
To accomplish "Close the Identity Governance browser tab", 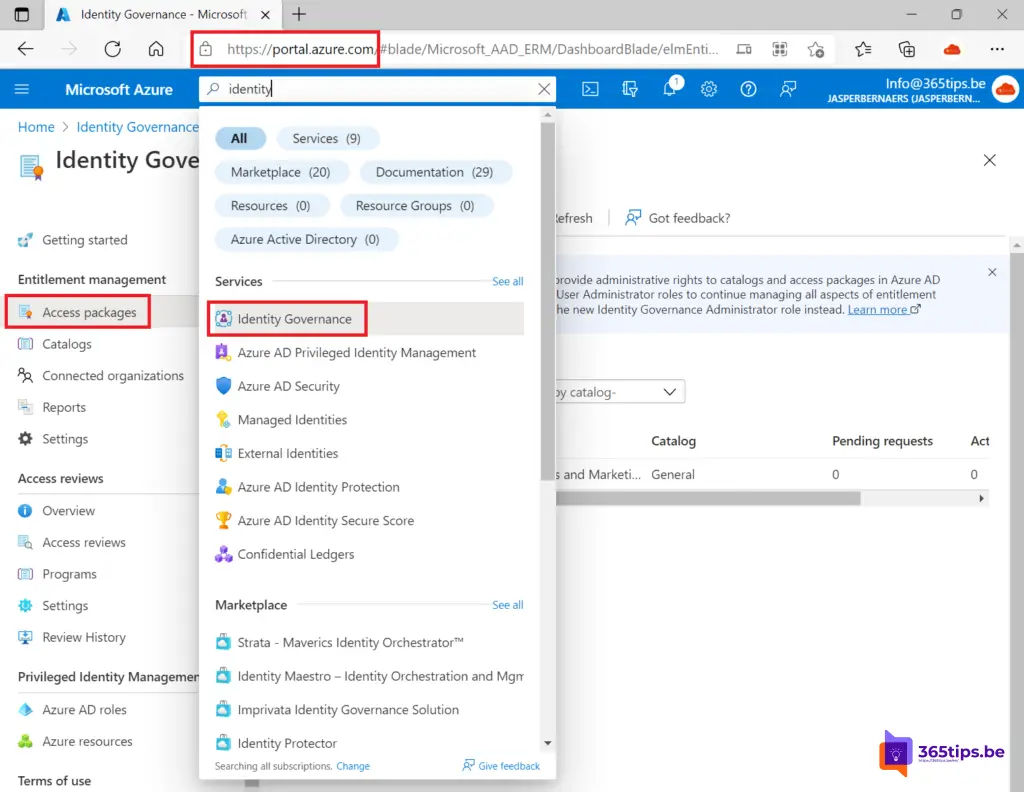I will pos(265,14).
